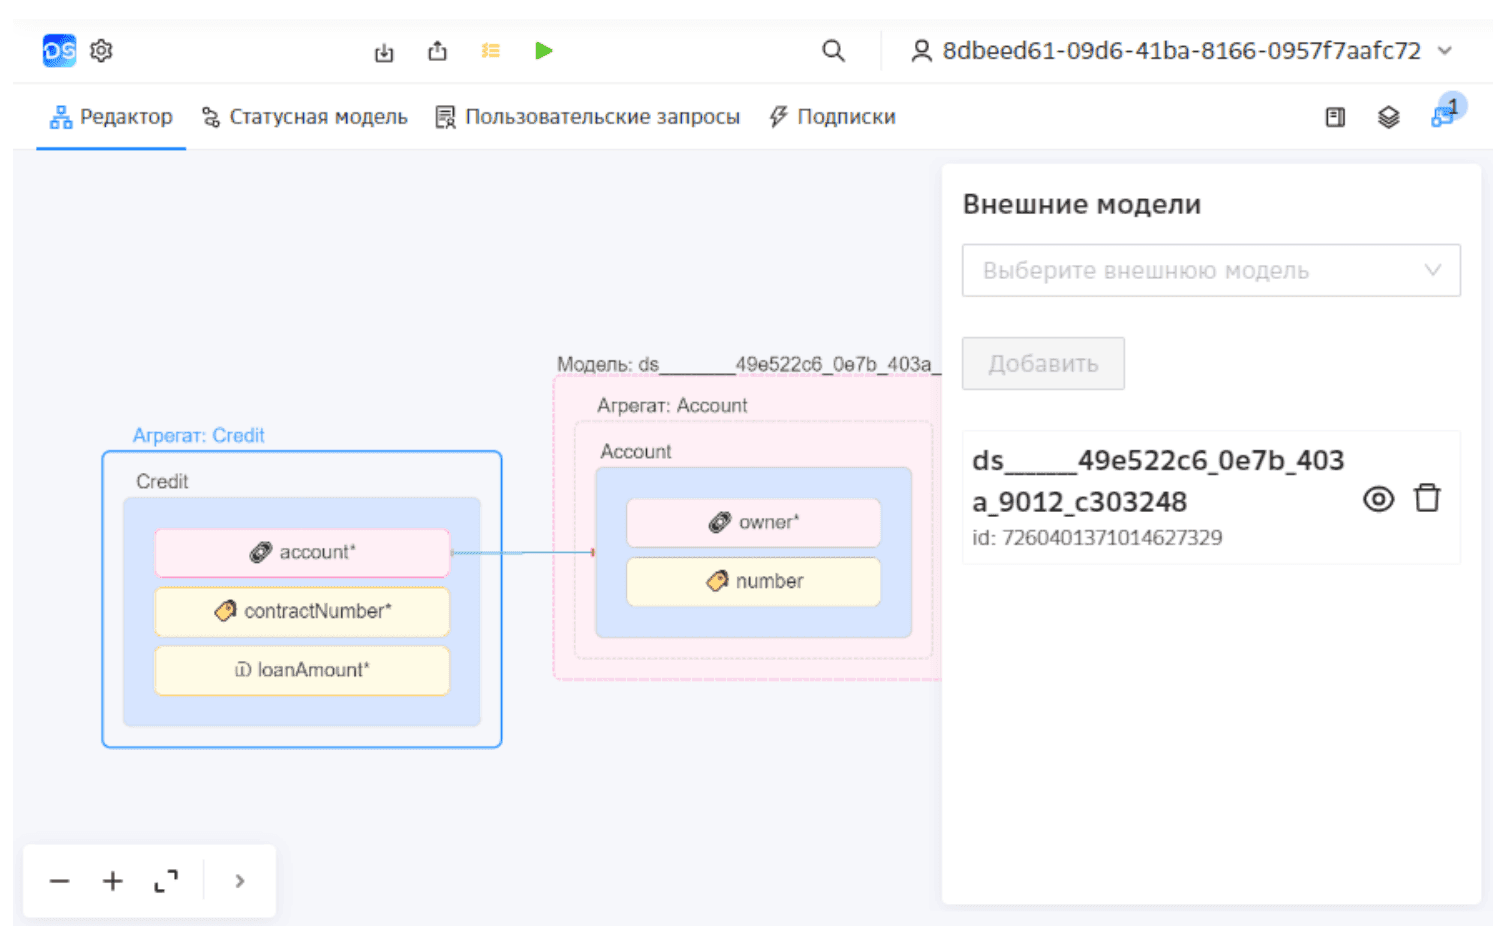Delete external model with trash icon

(1427, 498)
